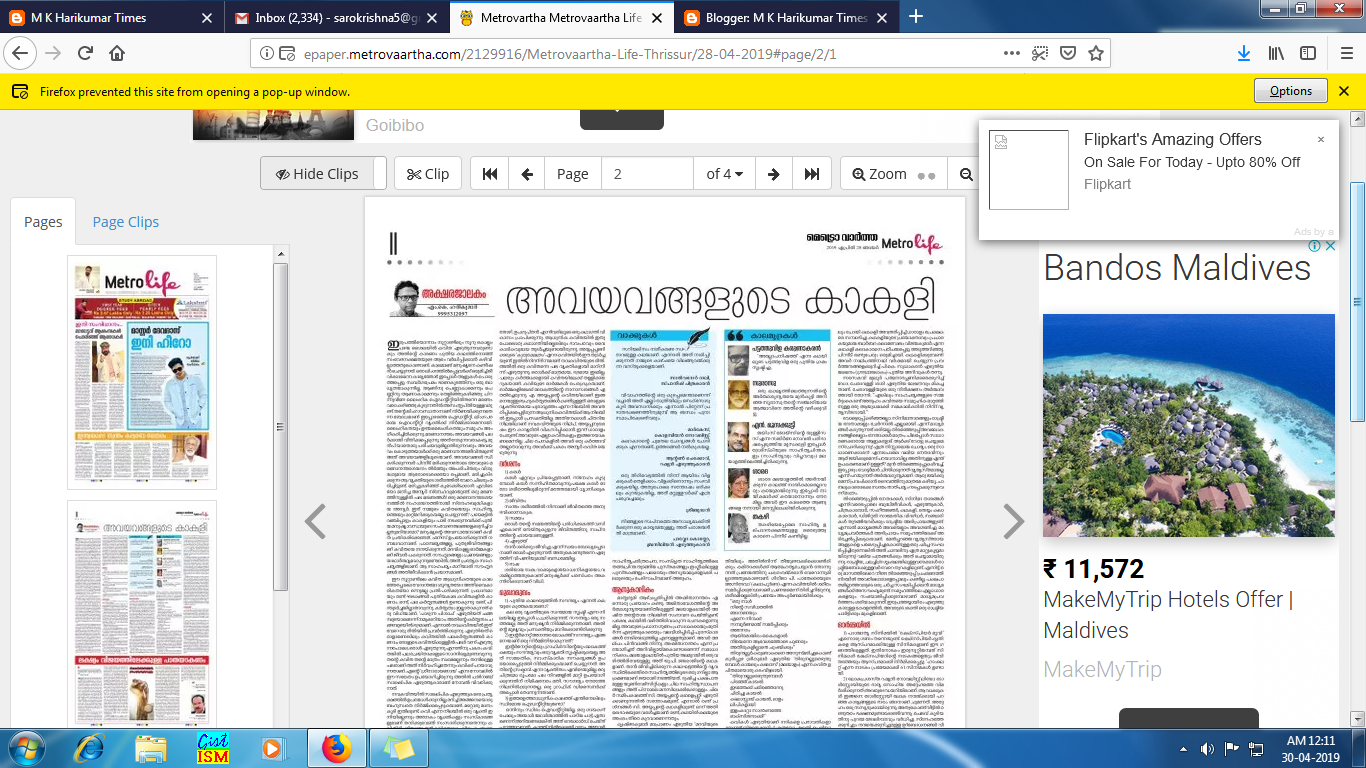
Task: Toggle the Firefox sidebar view
Action: tap(1308, 54)
